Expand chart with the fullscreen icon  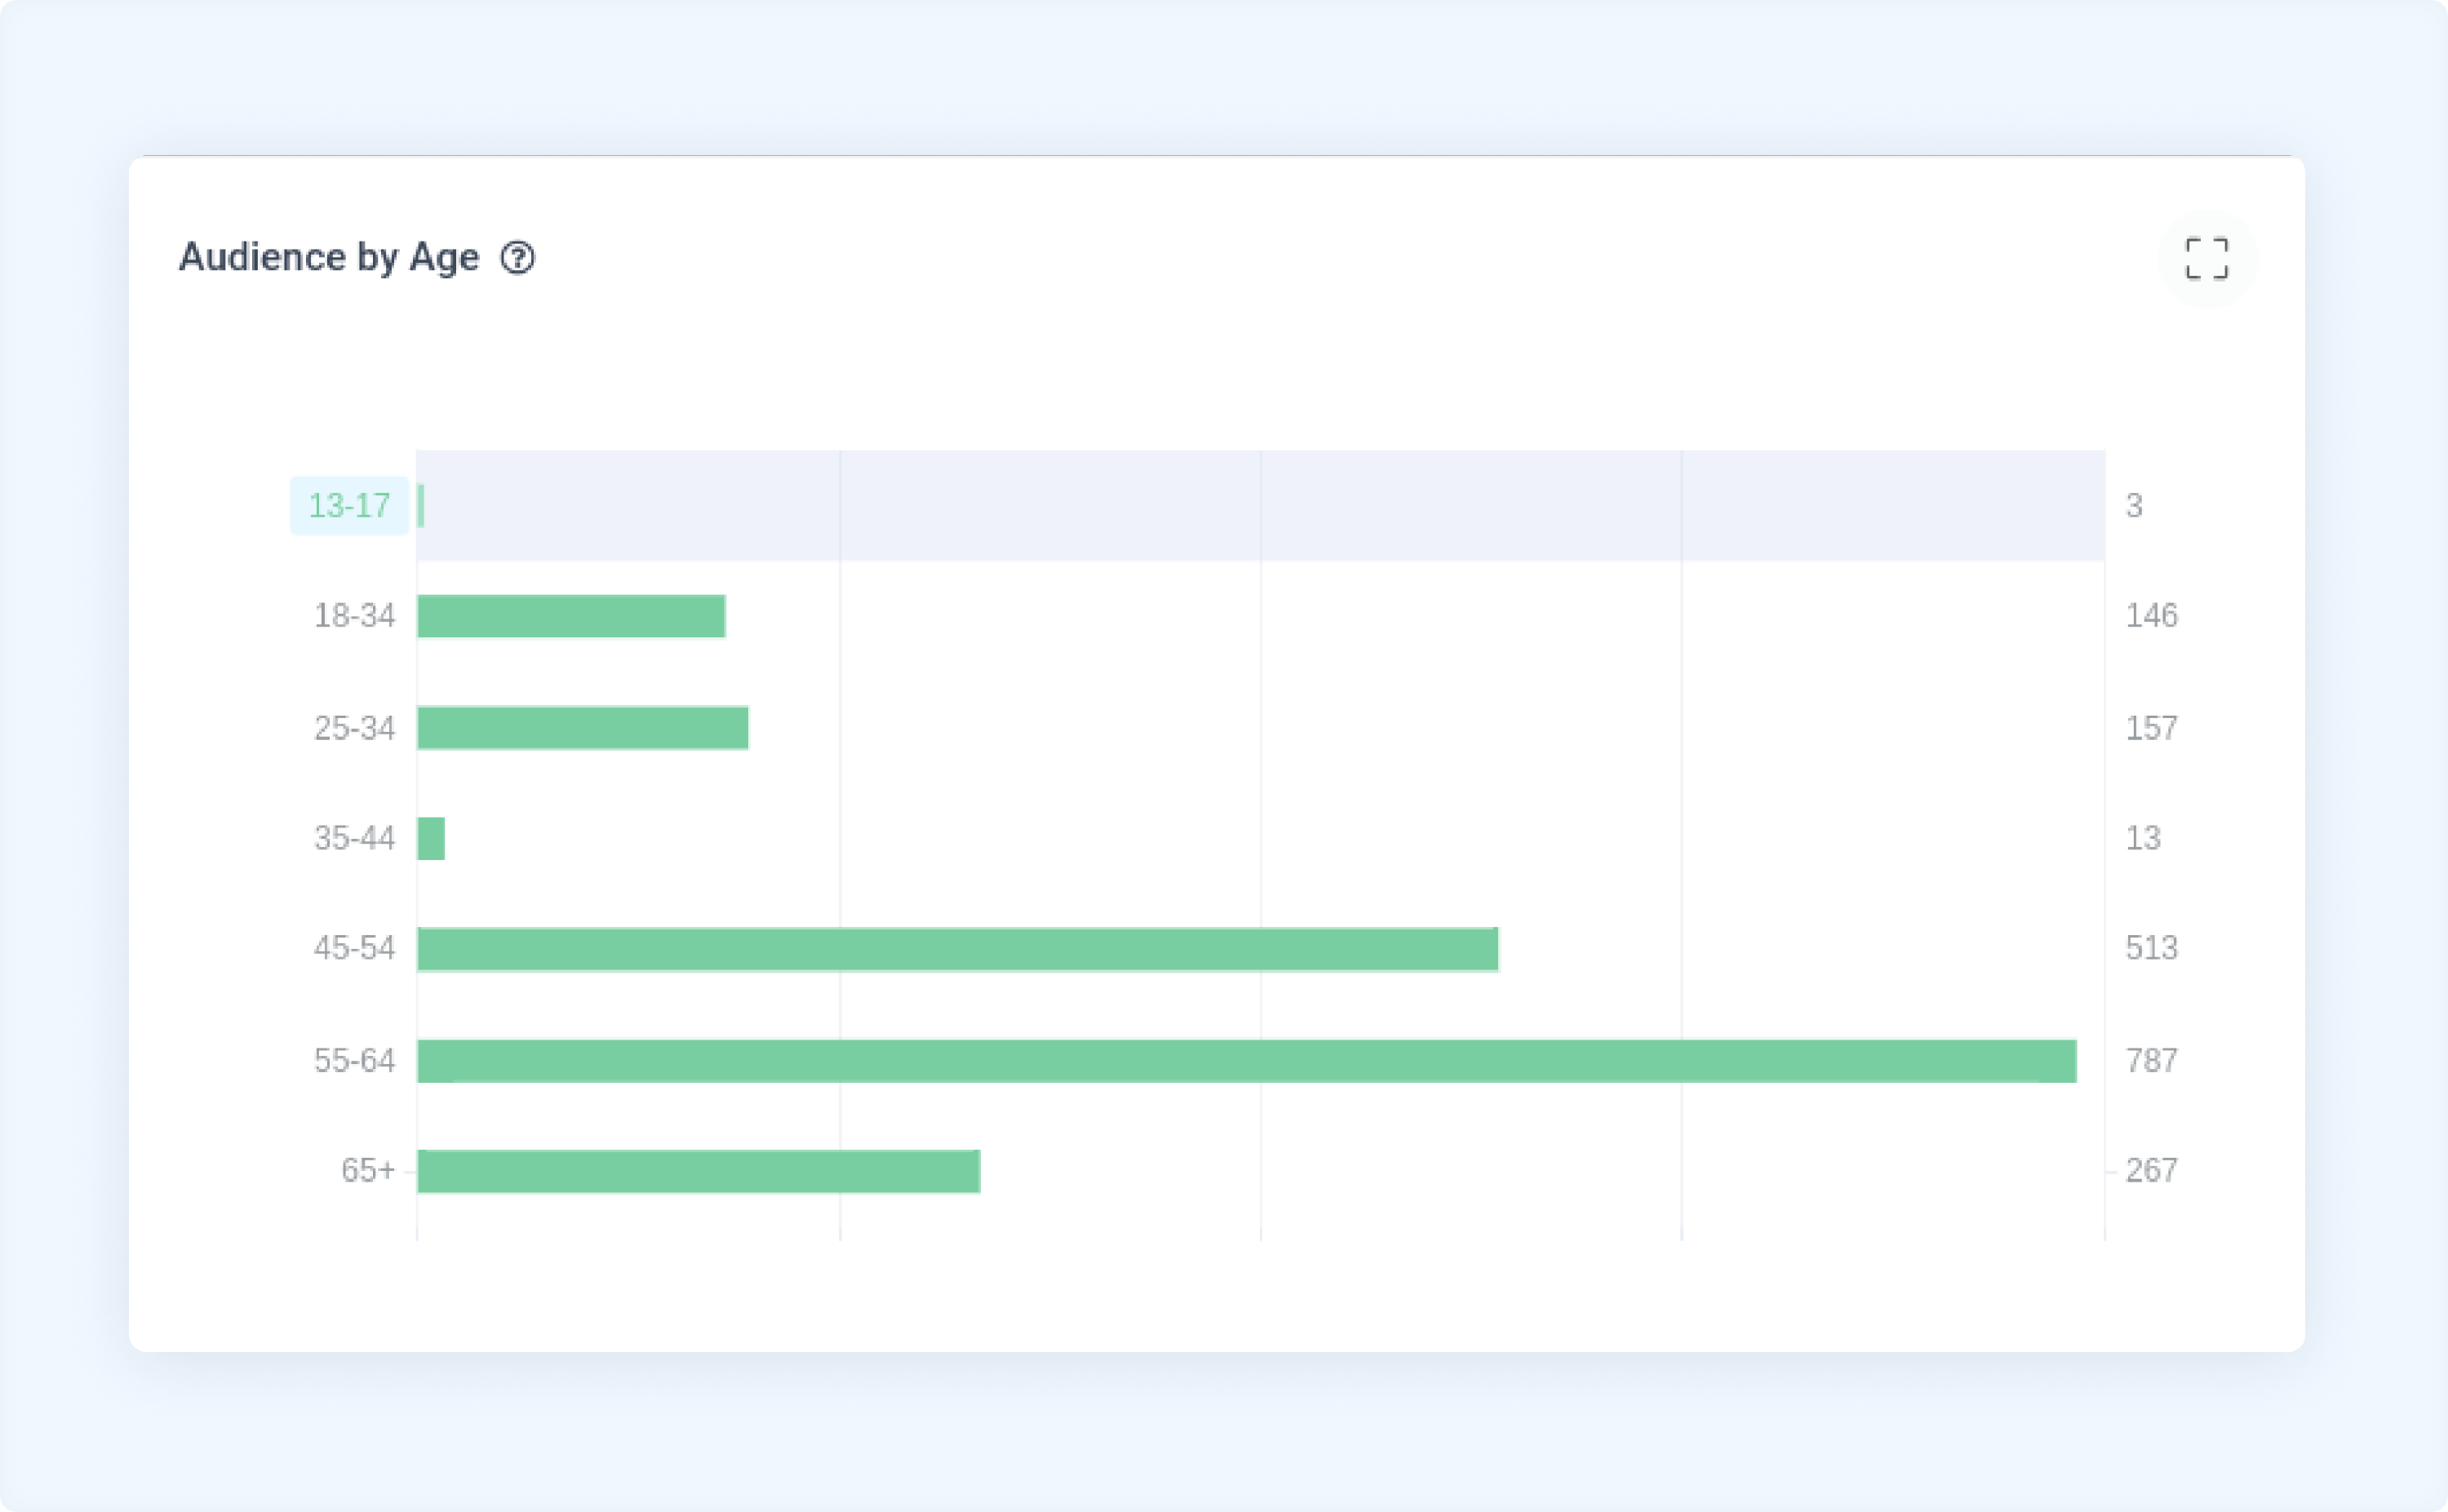tap(2207, 258)
